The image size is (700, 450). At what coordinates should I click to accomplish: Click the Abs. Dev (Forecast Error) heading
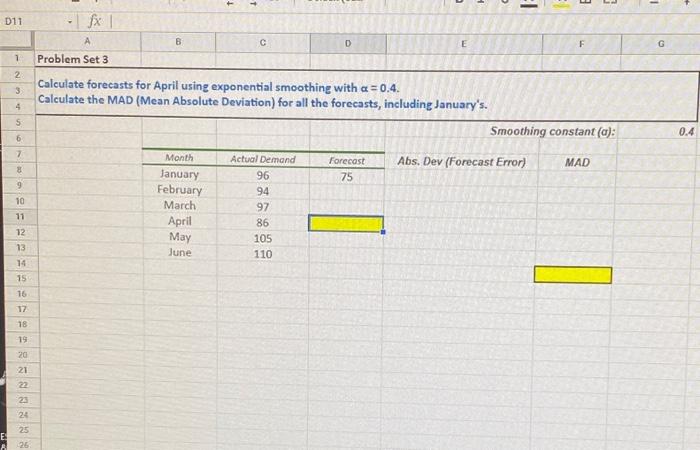click(x=462, y=162)
